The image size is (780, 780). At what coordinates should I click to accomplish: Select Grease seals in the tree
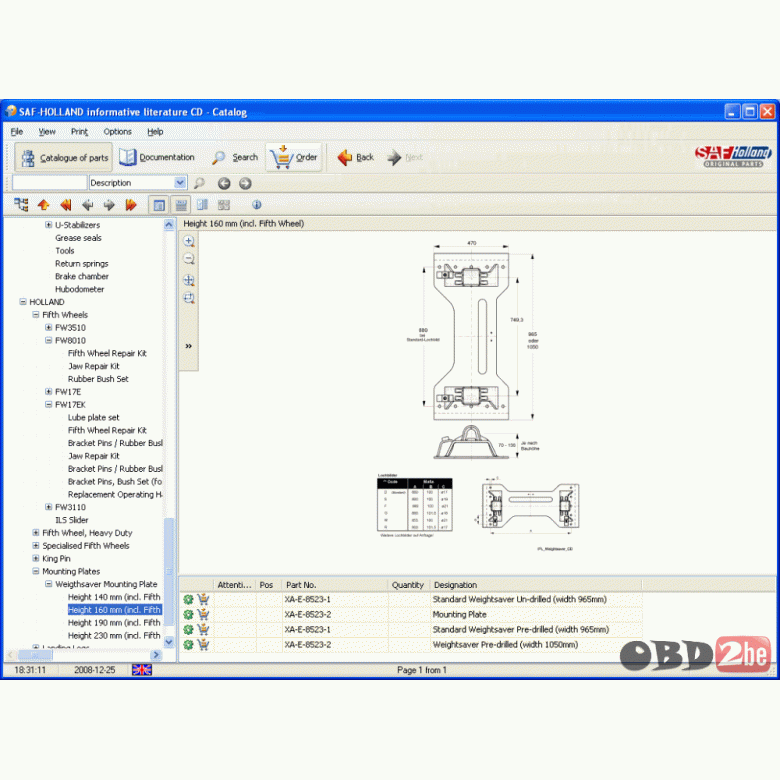(78, 238)
